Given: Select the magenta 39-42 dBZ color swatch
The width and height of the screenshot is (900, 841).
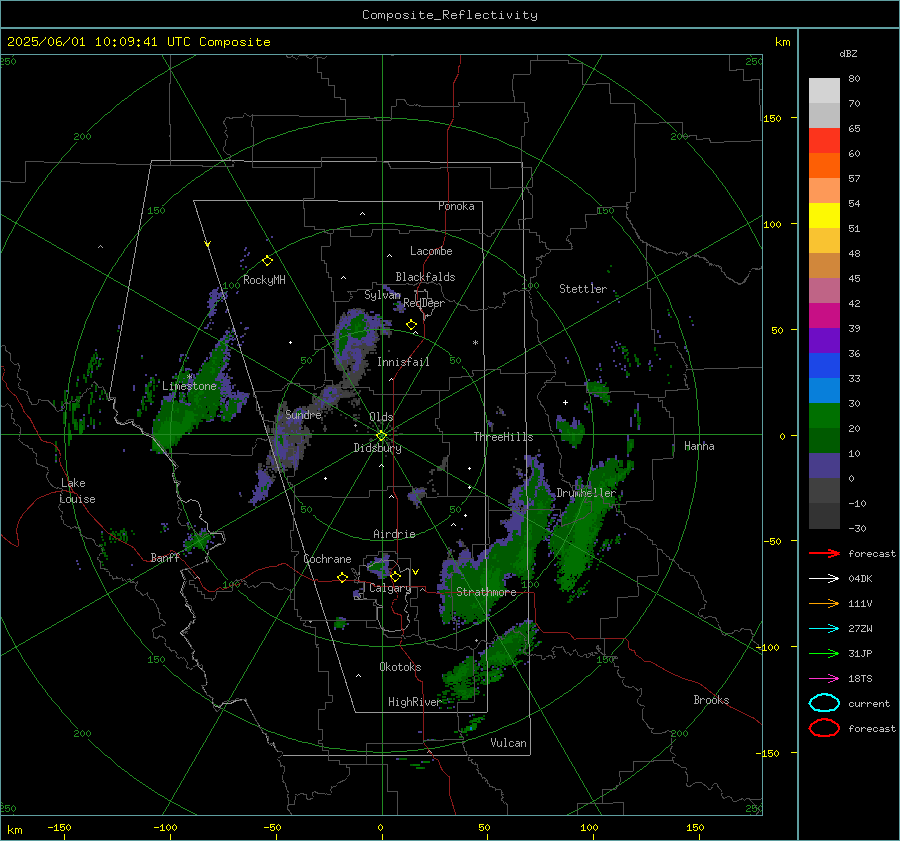Looking at the screenshot, I should coord(824,316).
